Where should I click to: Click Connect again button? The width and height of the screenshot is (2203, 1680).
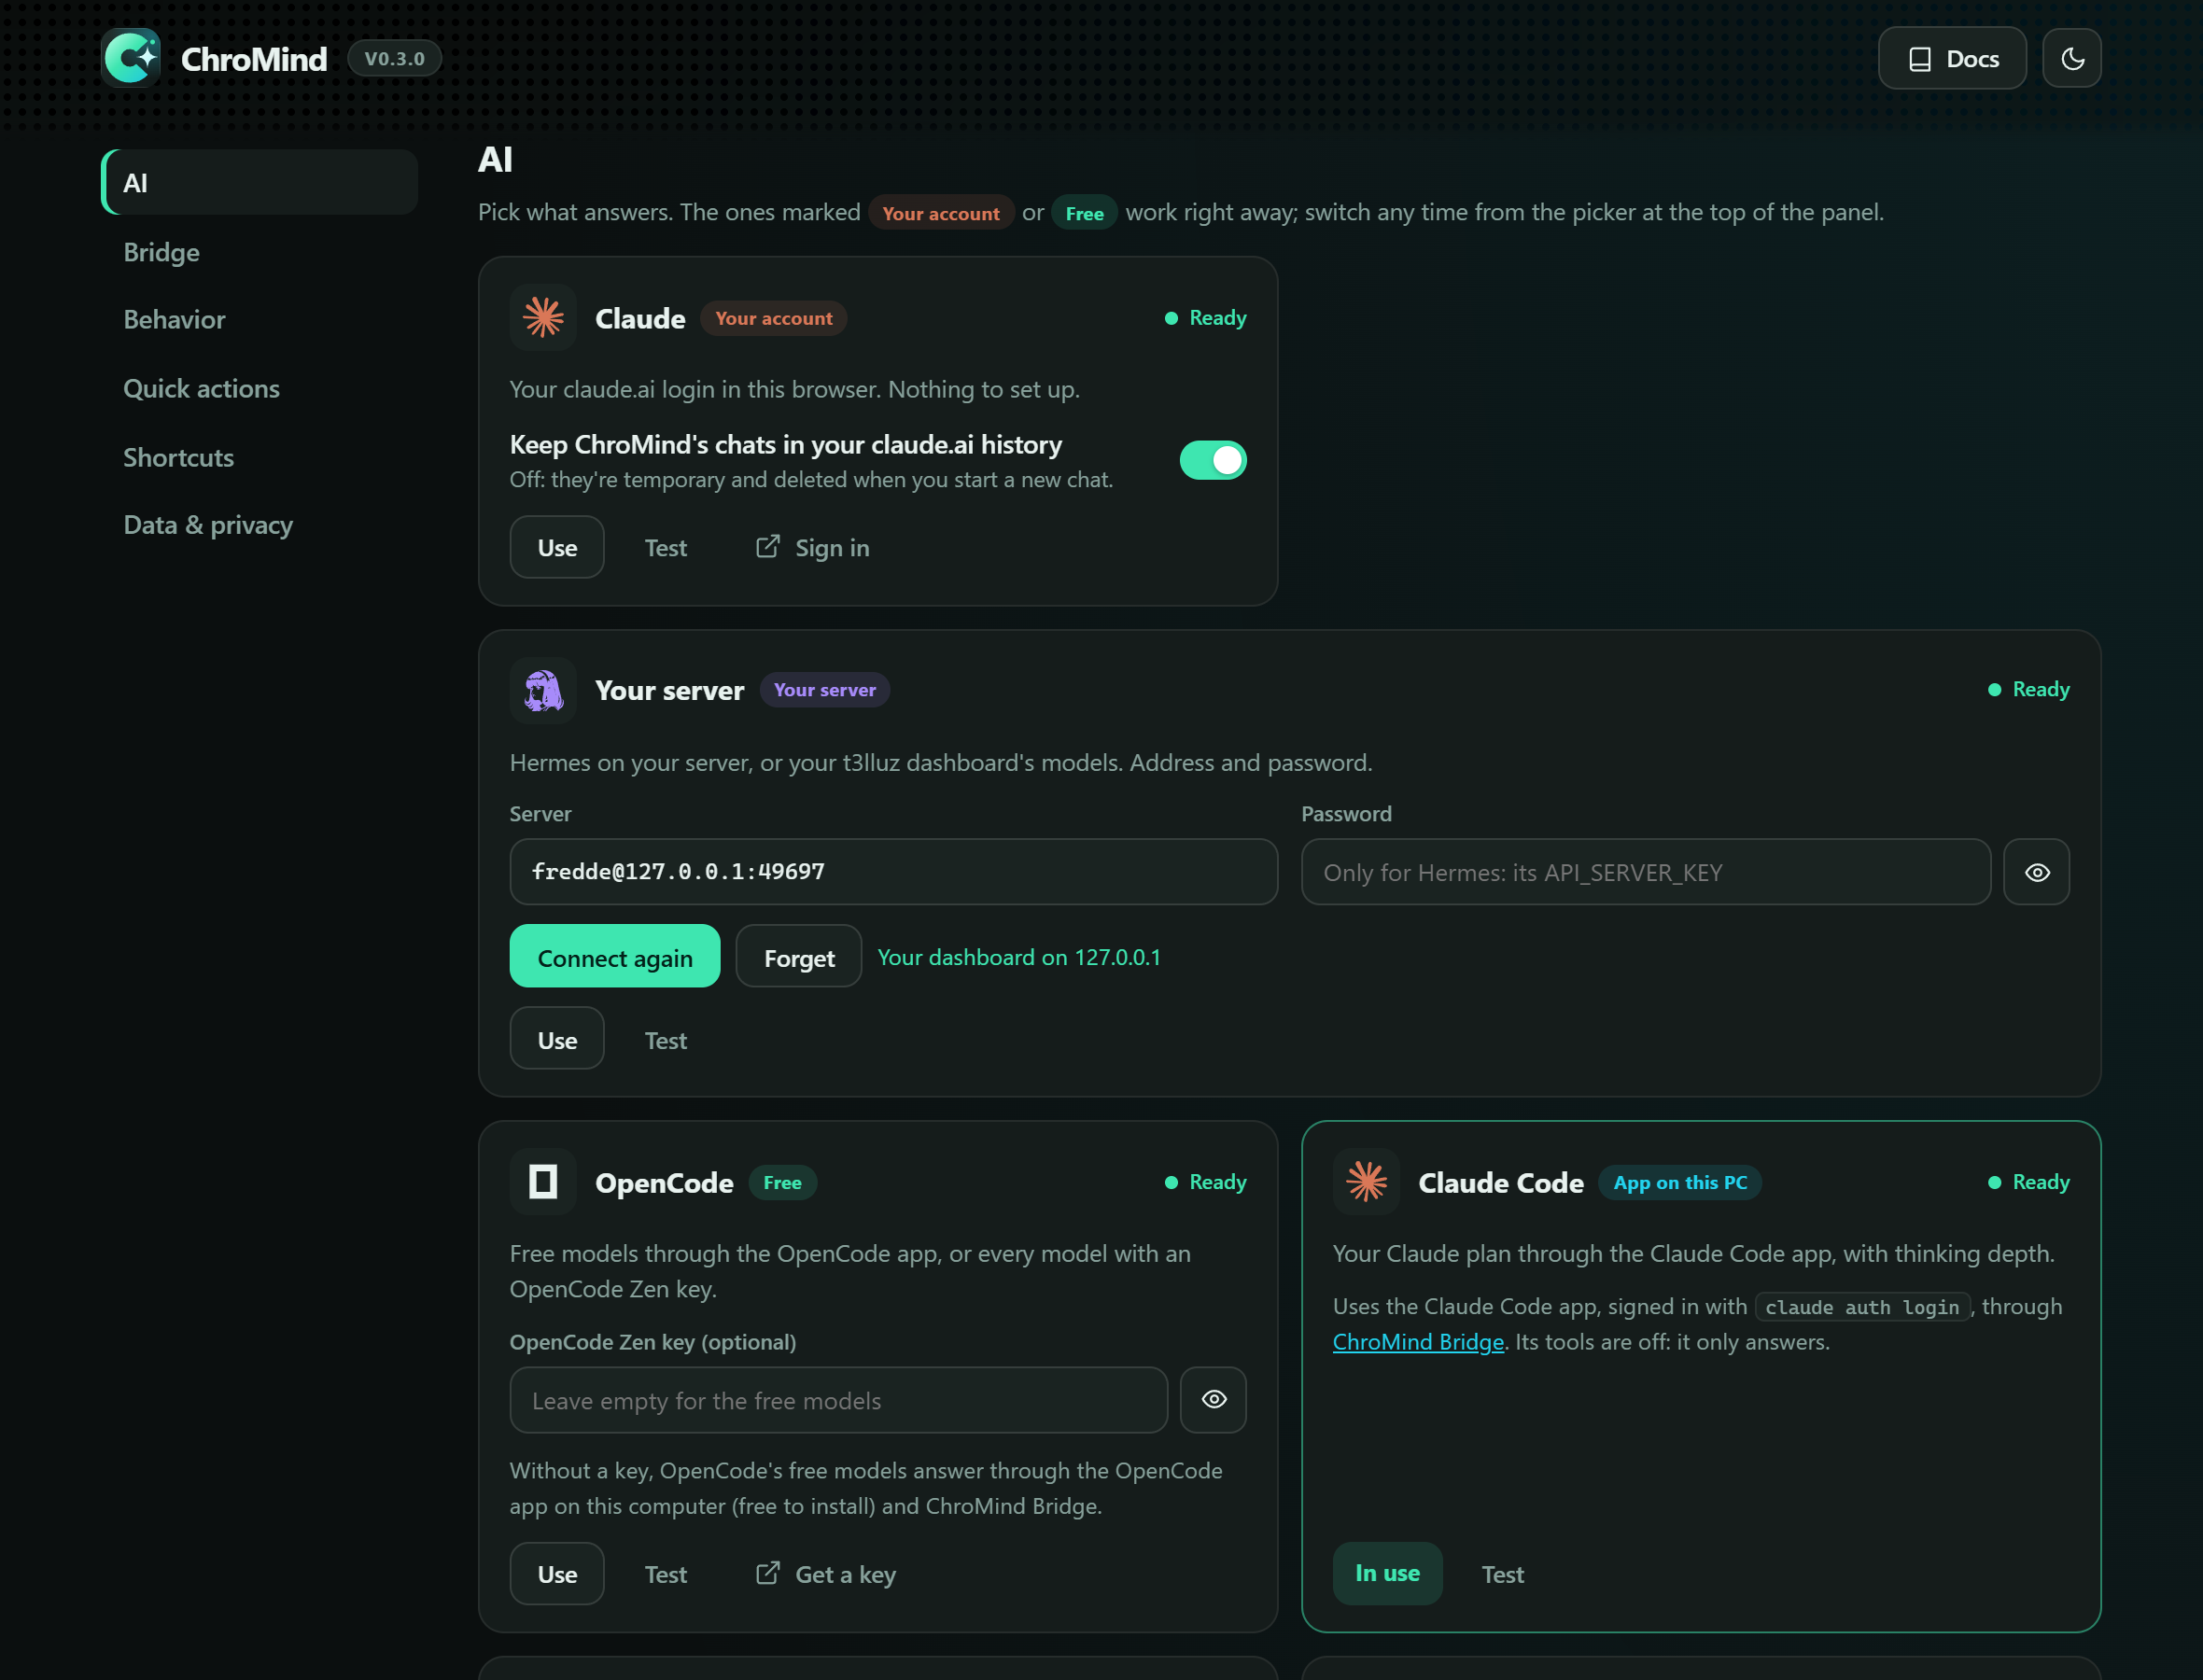[x=614, y=956]
